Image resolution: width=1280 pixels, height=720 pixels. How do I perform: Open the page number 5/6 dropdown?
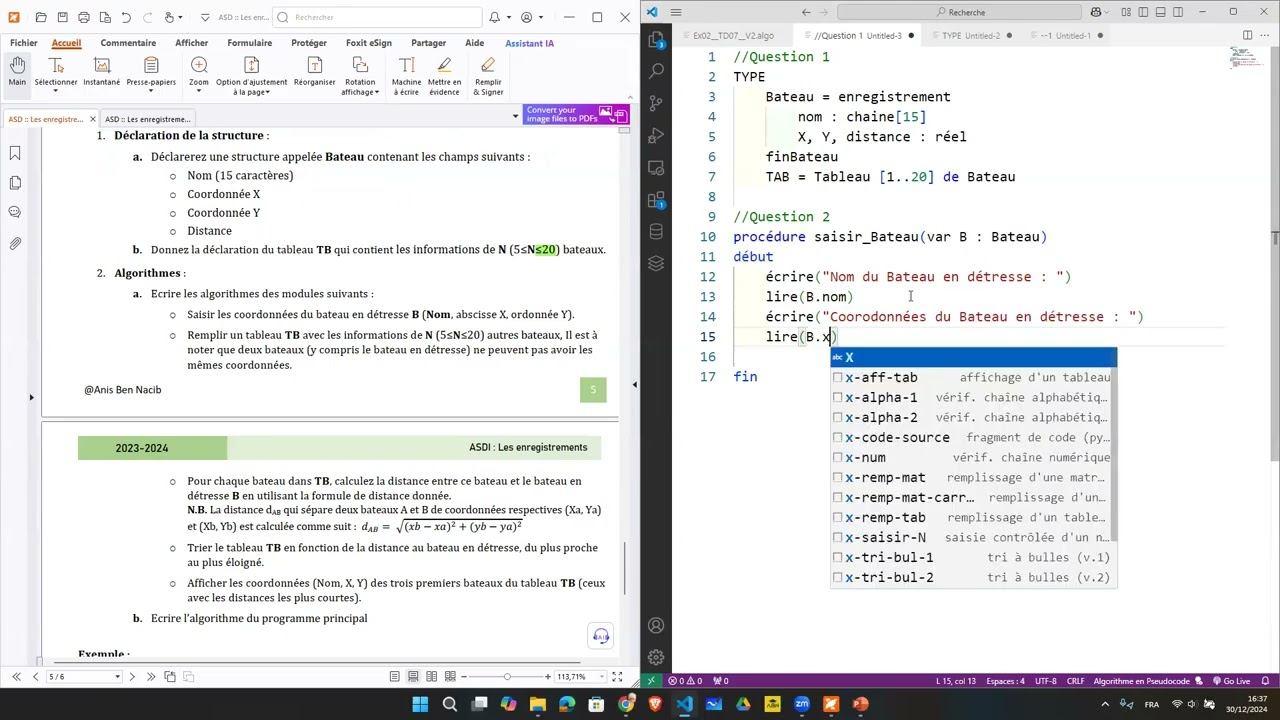pyautogui.click(x=117, y=677)
